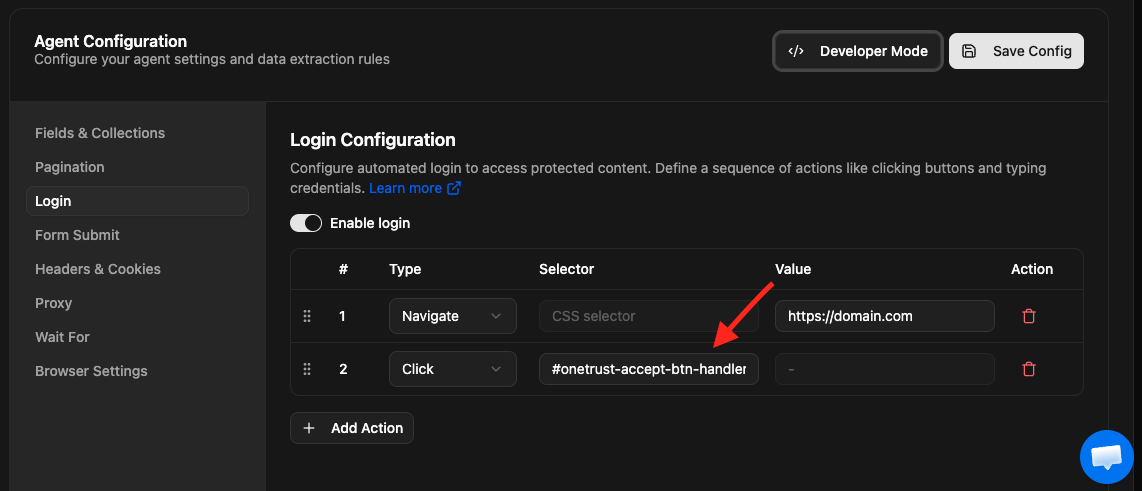Open the Proxy settings section
The image size is (1142, 491).
tap(54, 303)
